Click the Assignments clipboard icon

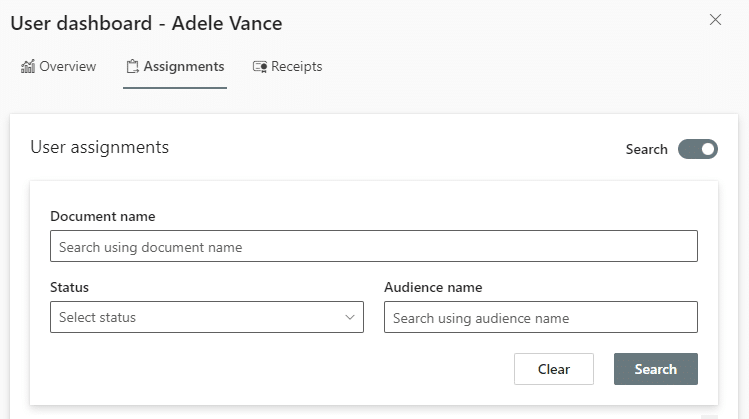tap(132, 66)
